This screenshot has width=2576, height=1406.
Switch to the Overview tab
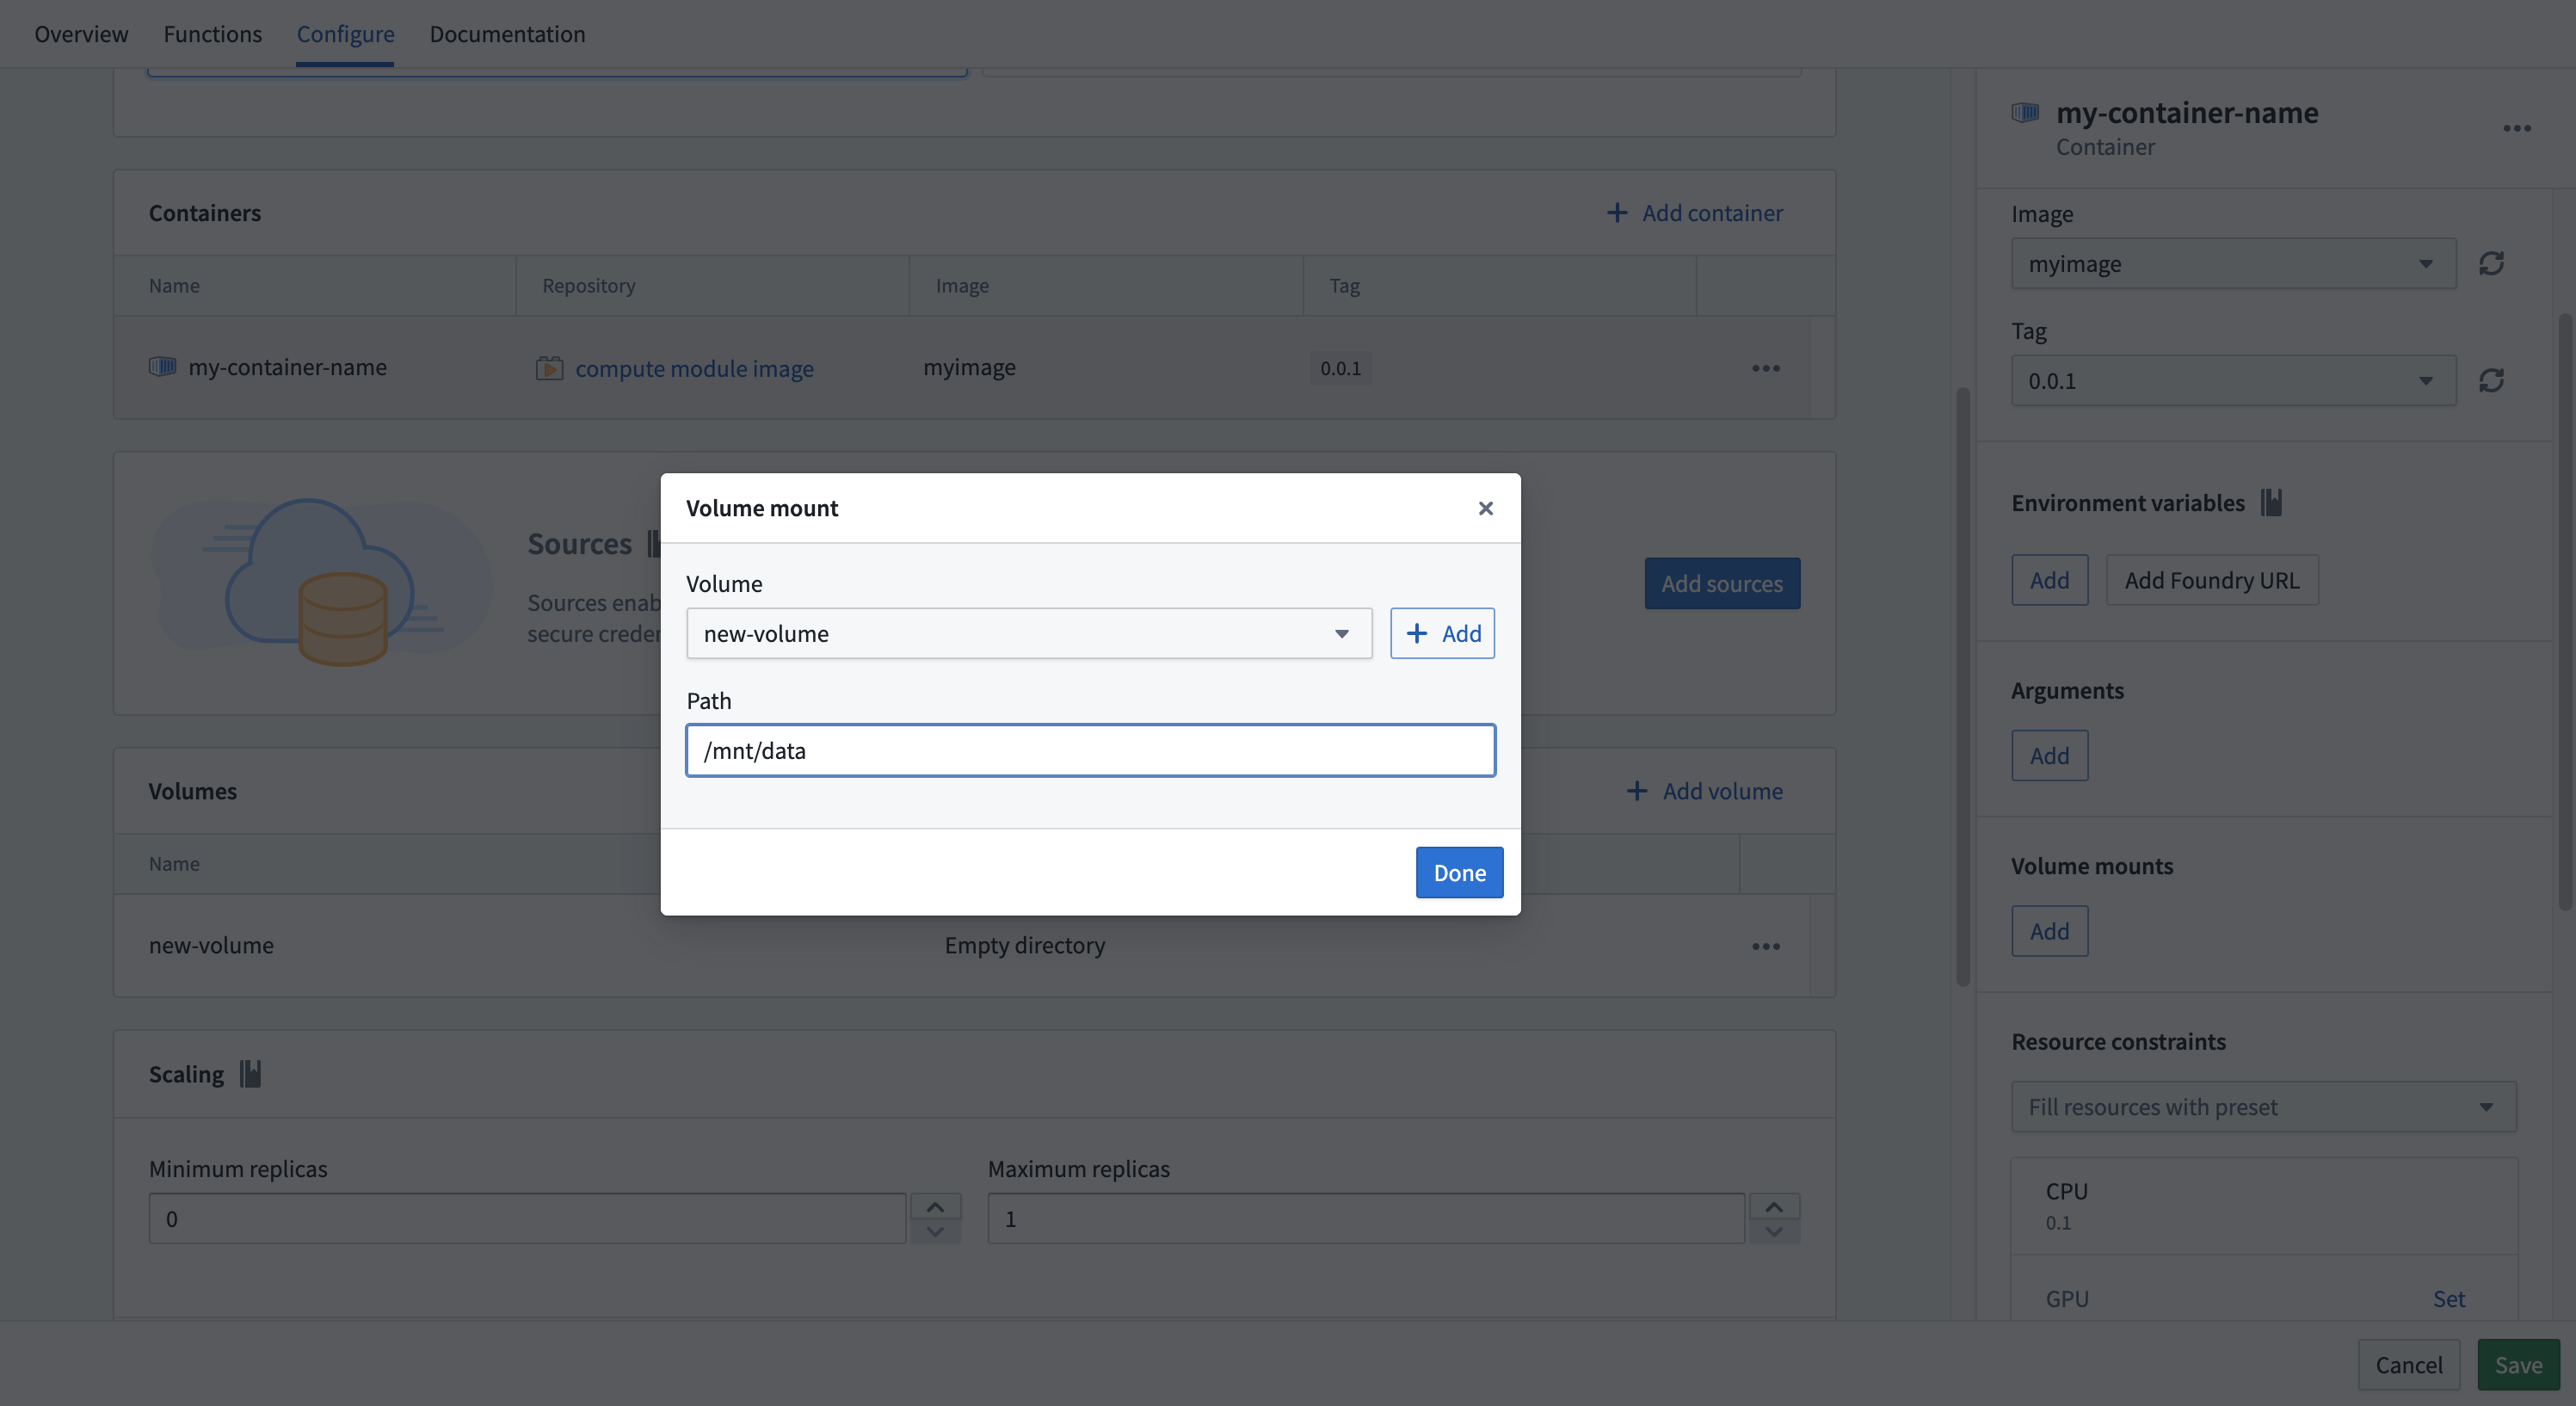pyautogui.click(x=81, y=33)
